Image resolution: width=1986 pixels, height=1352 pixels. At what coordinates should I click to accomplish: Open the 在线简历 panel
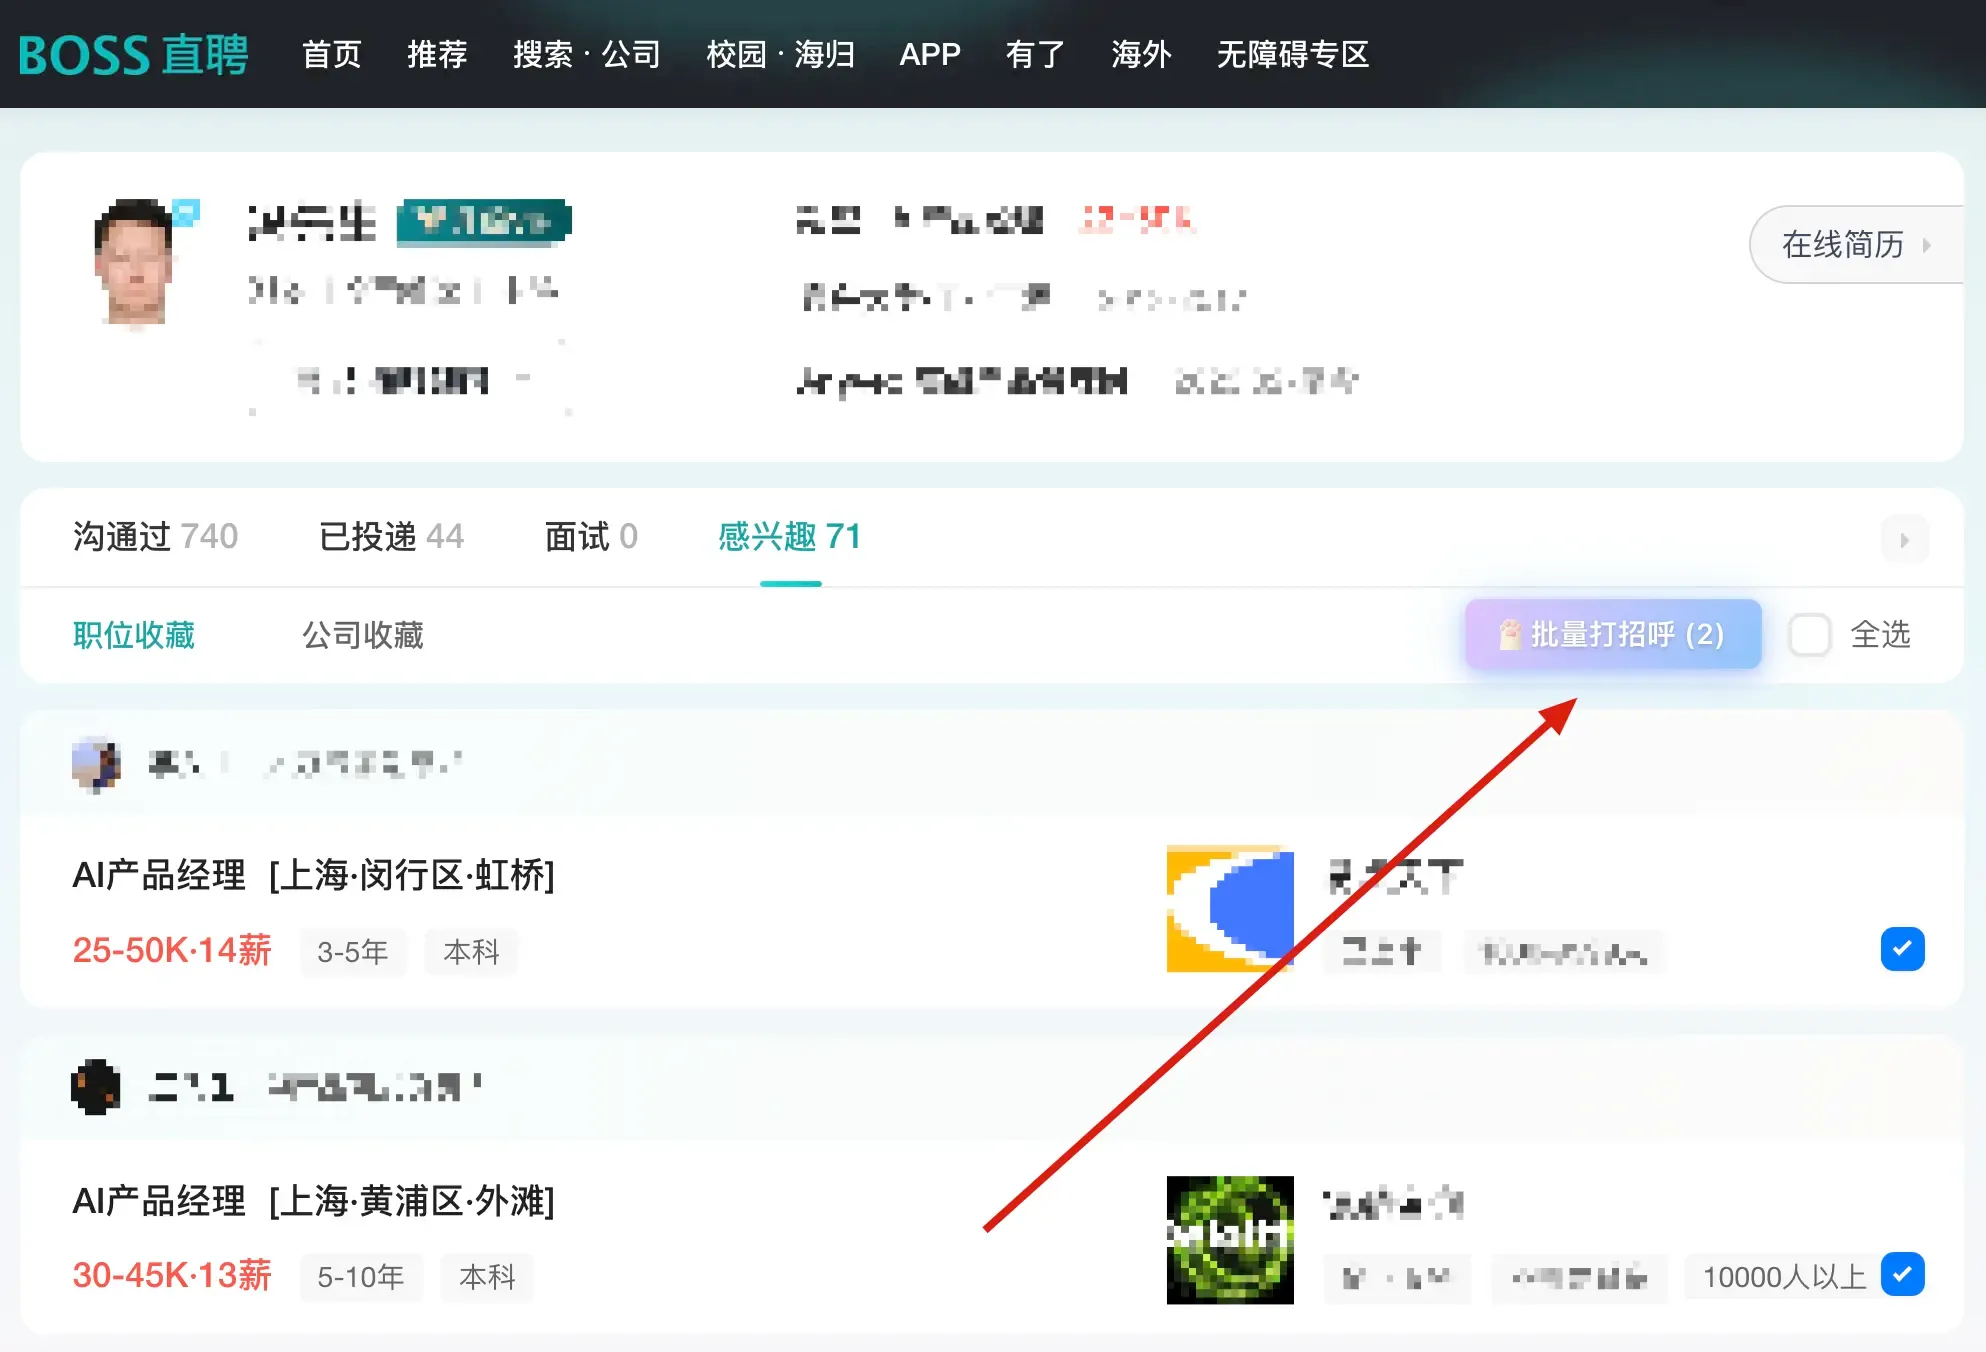click(1852, 245)
